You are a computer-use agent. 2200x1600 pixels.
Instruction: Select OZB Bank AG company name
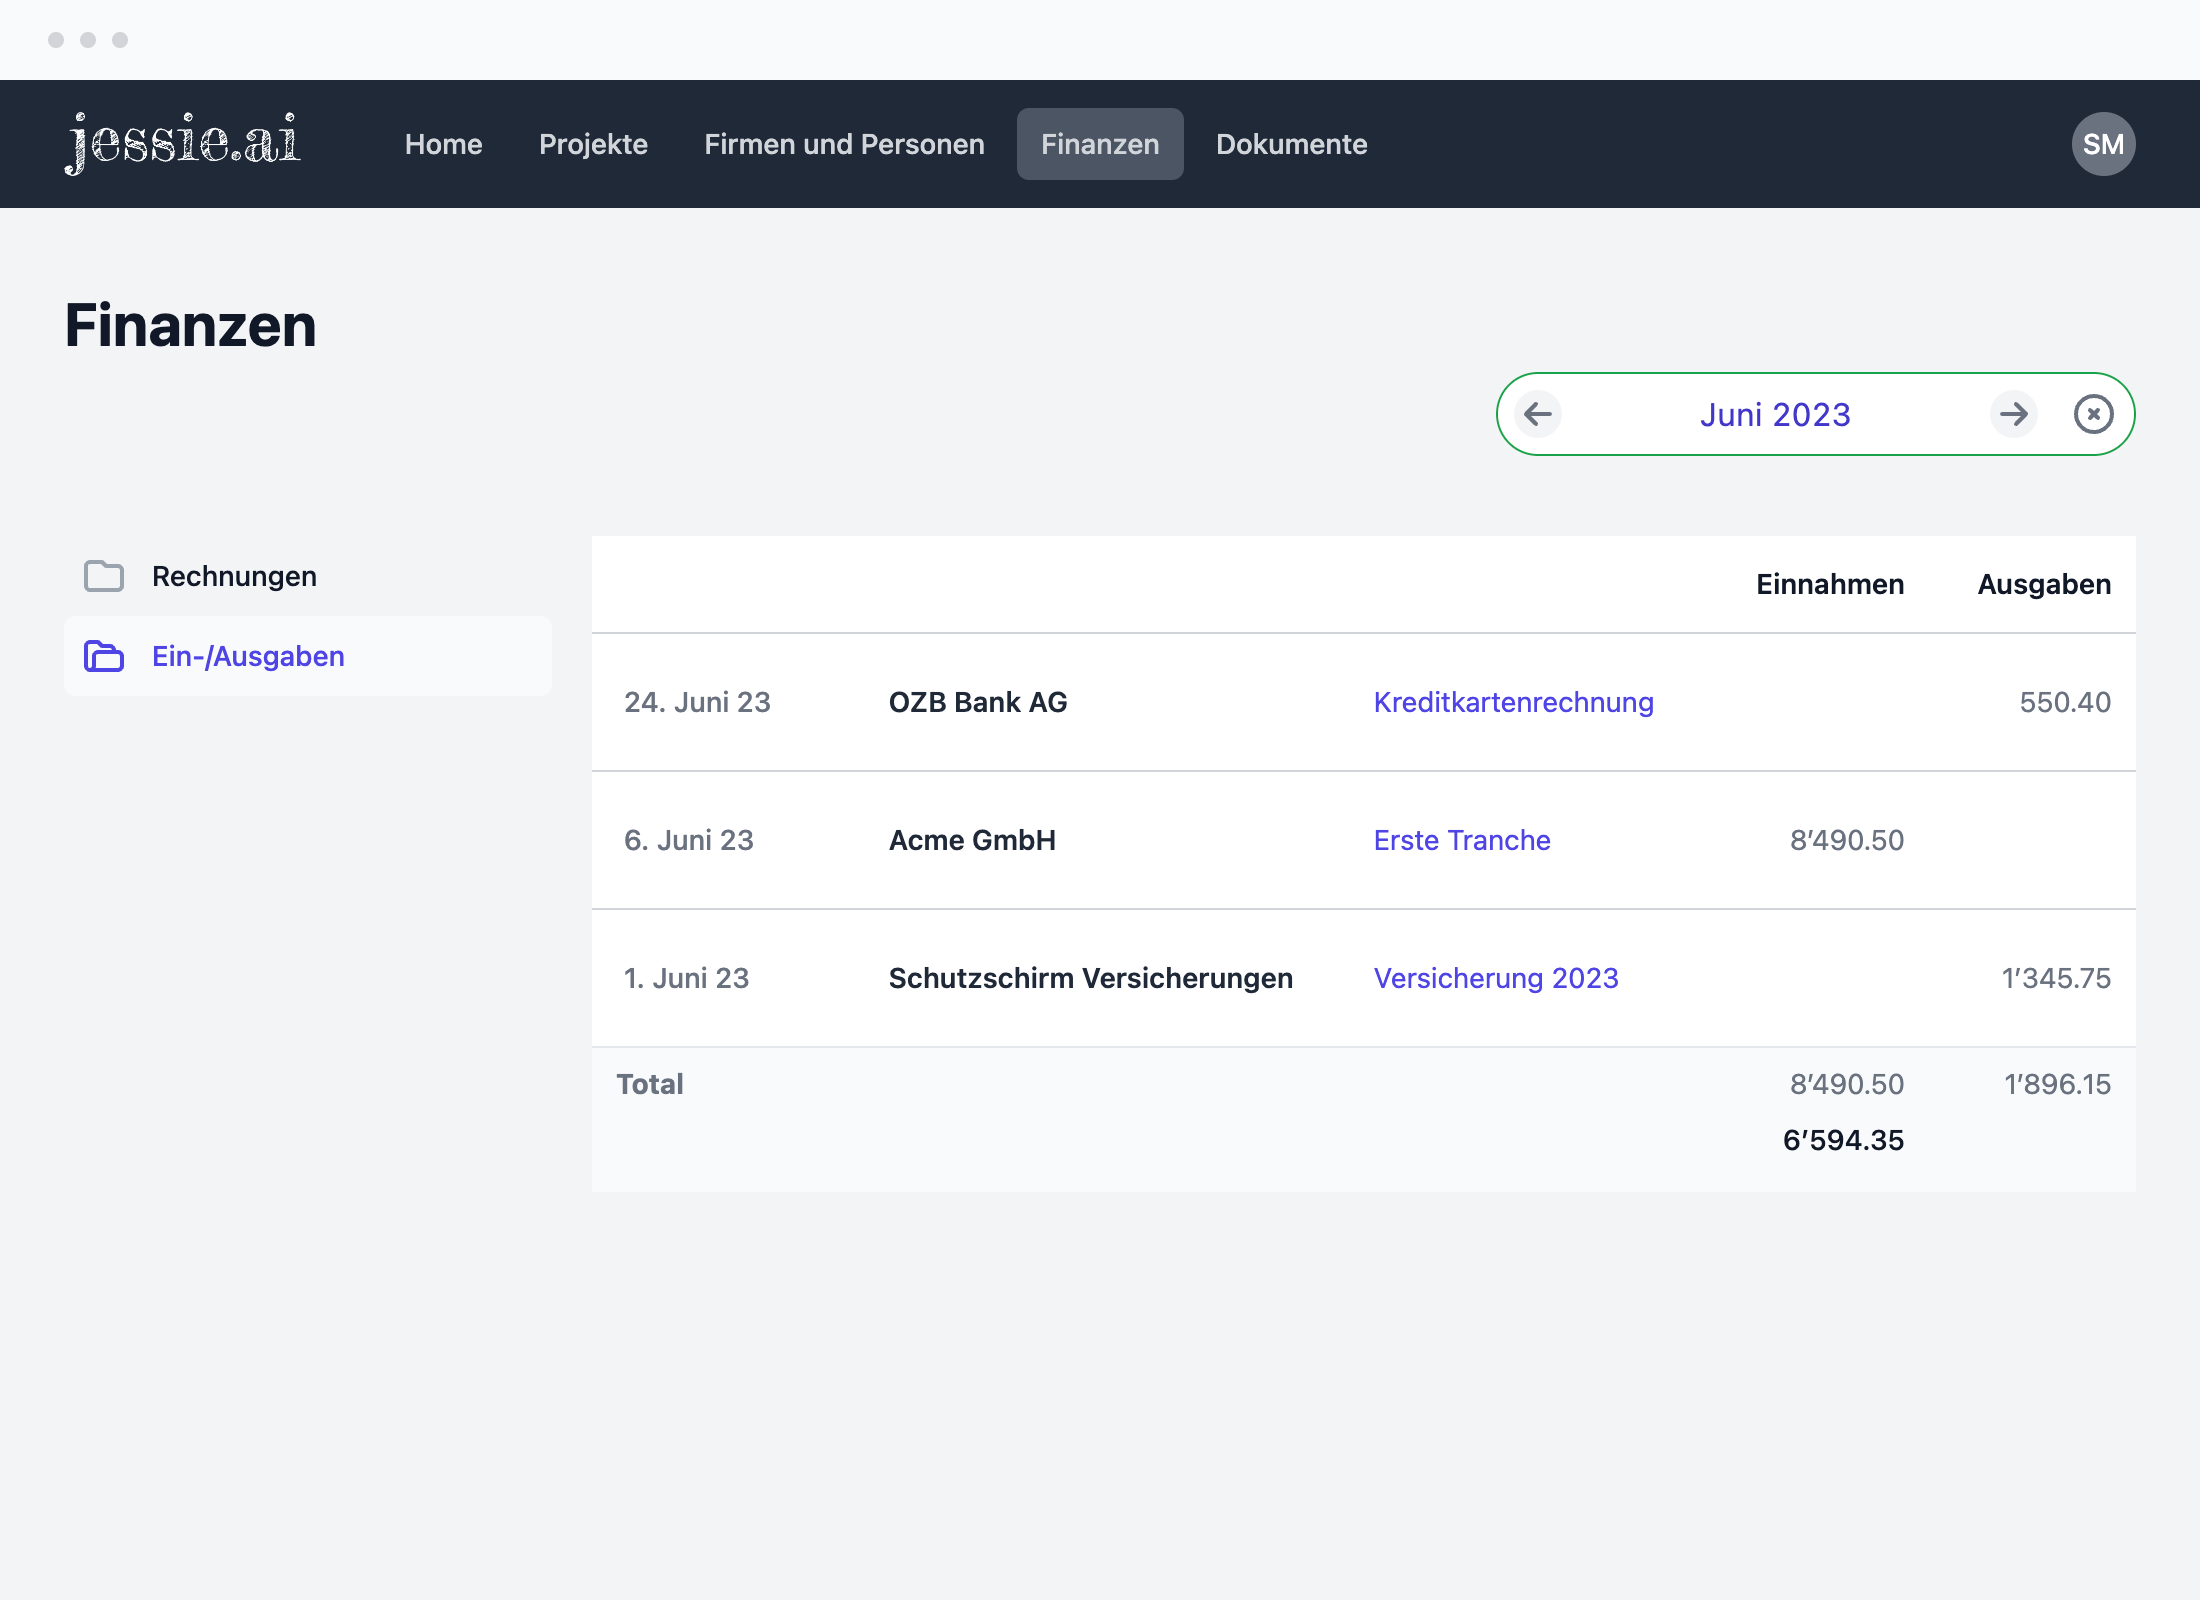(x=977, y=702)
